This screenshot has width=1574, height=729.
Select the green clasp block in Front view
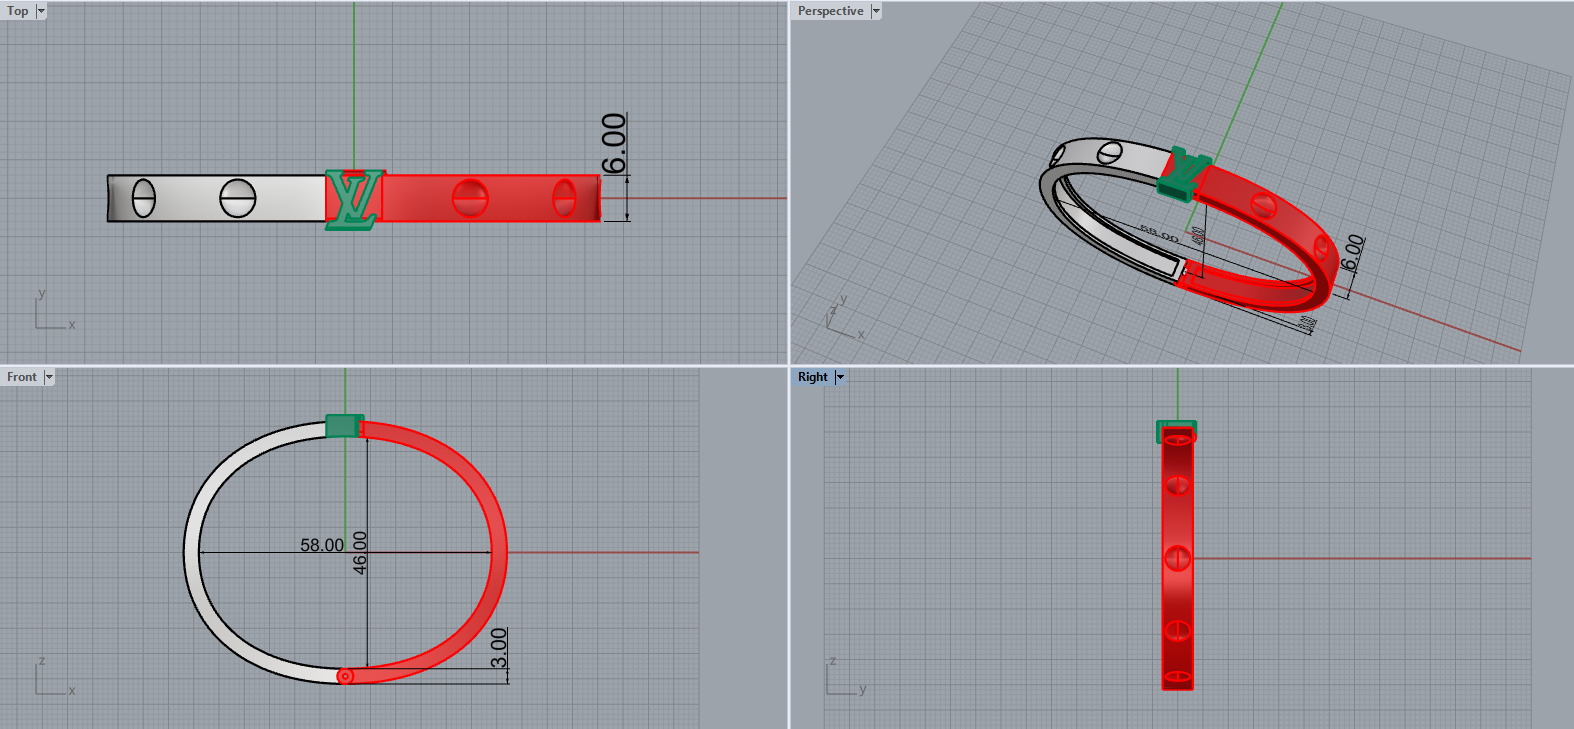344,426
